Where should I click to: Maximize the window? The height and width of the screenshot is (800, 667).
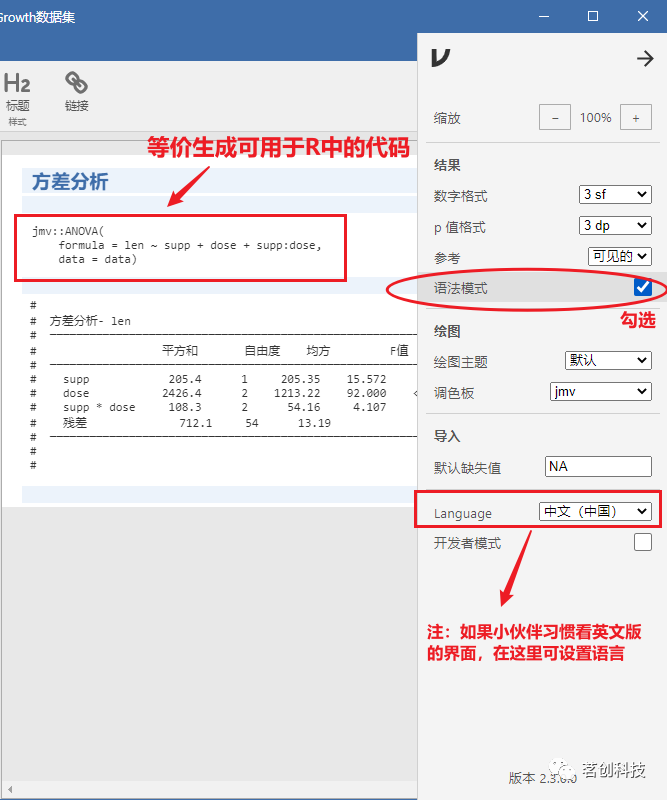[593, 16]
